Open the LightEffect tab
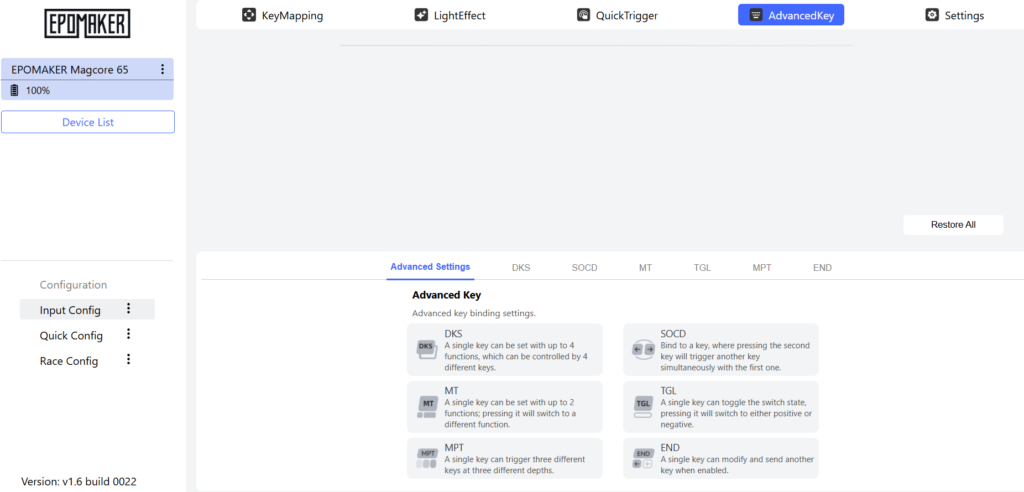This screenshot has height=492, width=1024. coord(452,15)
